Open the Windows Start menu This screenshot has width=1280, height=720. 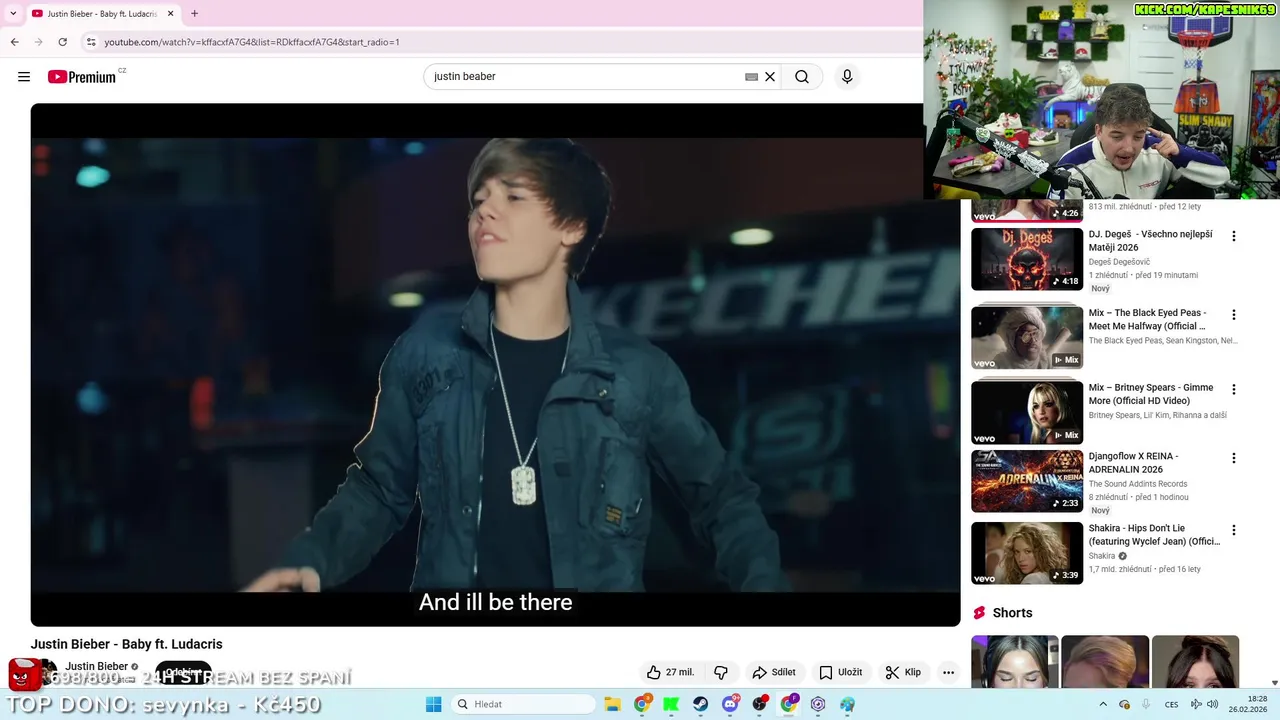click(x=433, y=704)
